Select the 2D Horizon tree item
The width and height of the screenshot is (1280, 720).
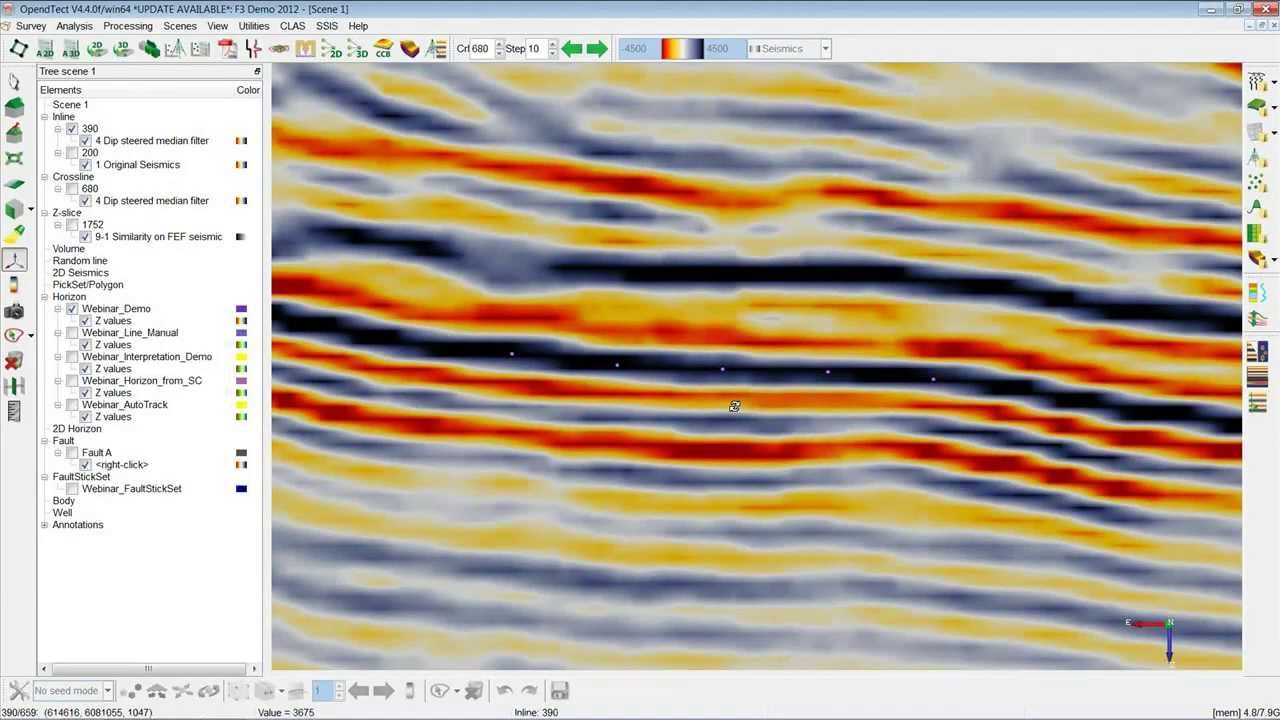point(77,429)
